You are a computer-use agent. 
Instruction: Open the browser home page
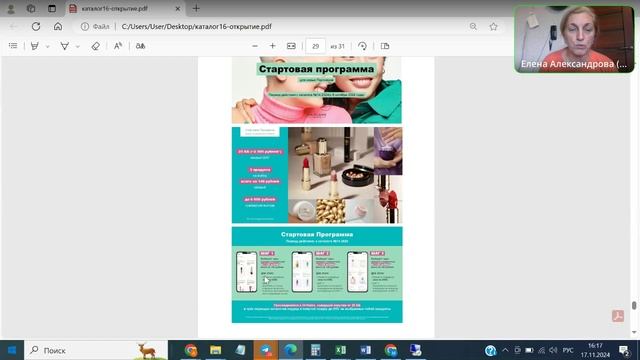point(58,27)
